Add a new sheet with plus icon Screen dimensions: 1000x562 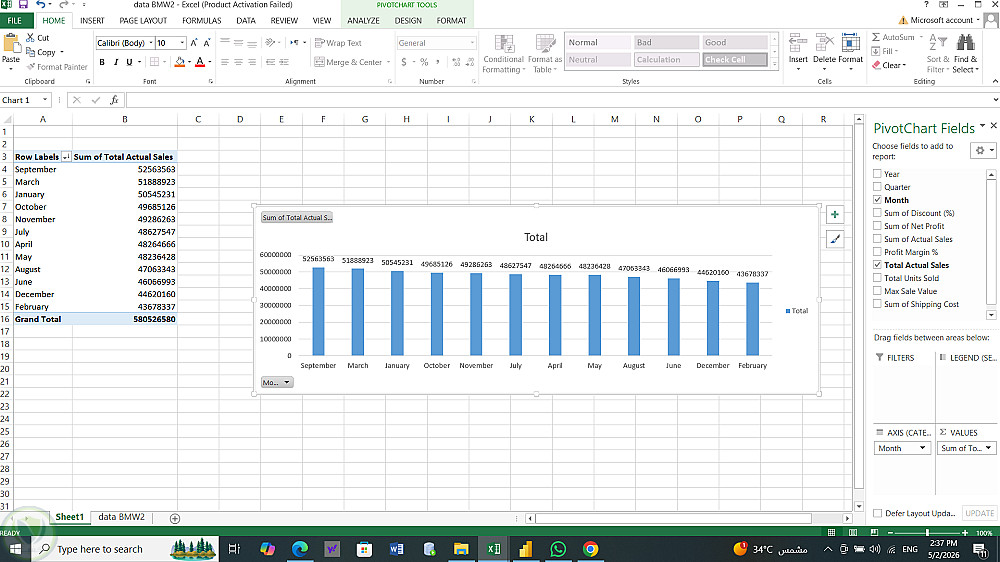(x=175, y=519)
